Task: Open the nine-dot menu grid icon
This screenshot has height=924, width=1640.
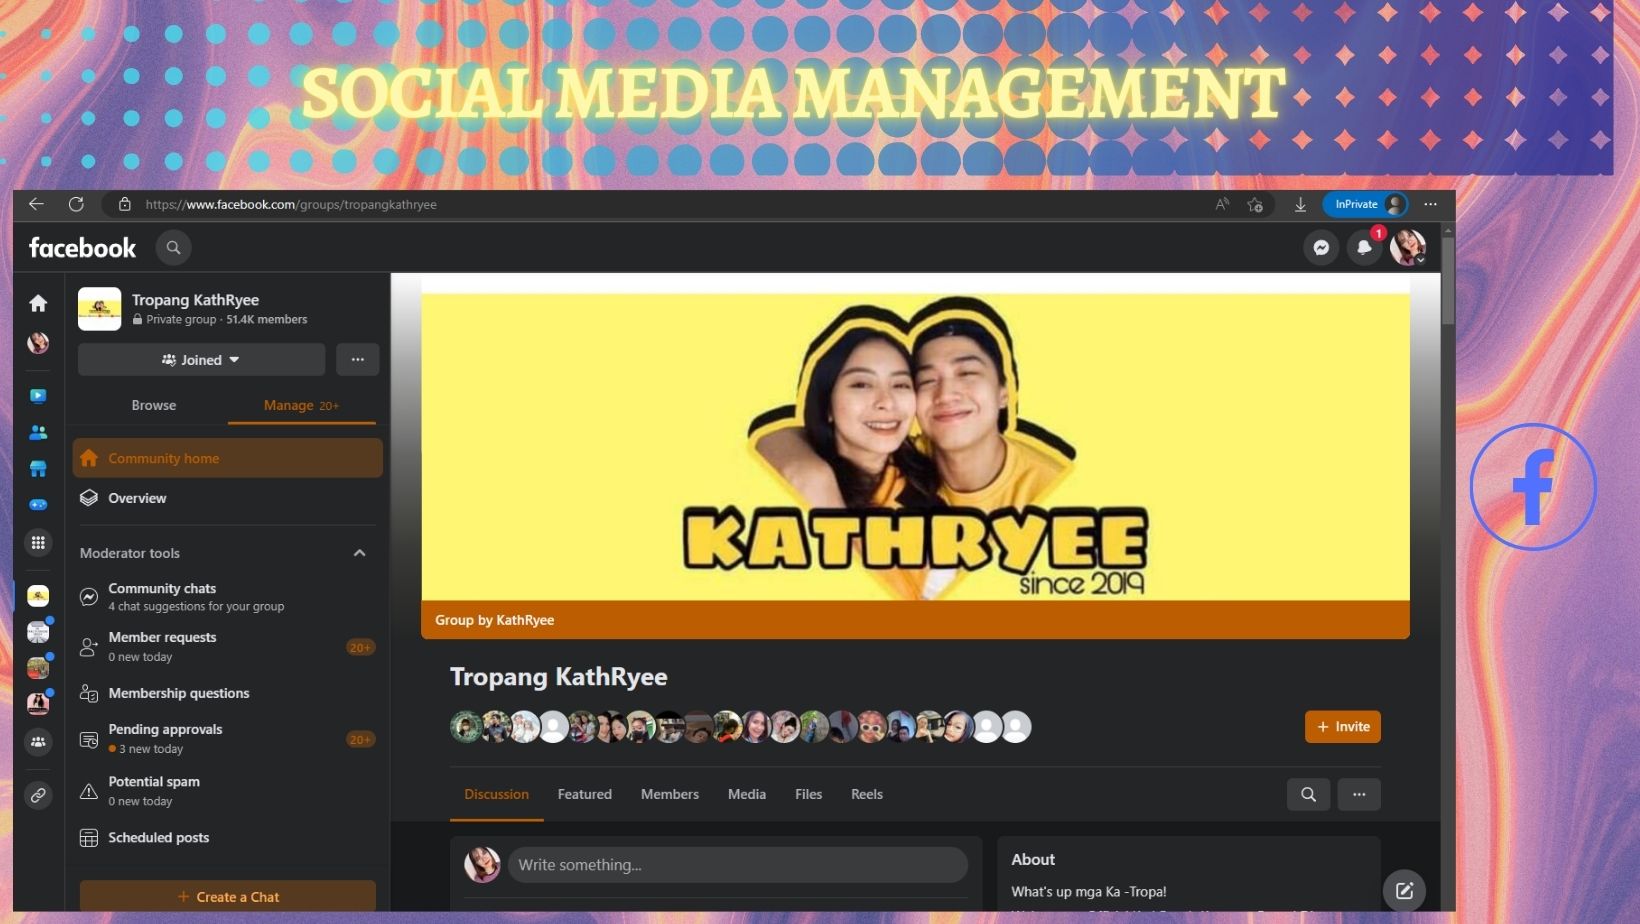Action: click(38, 542)
